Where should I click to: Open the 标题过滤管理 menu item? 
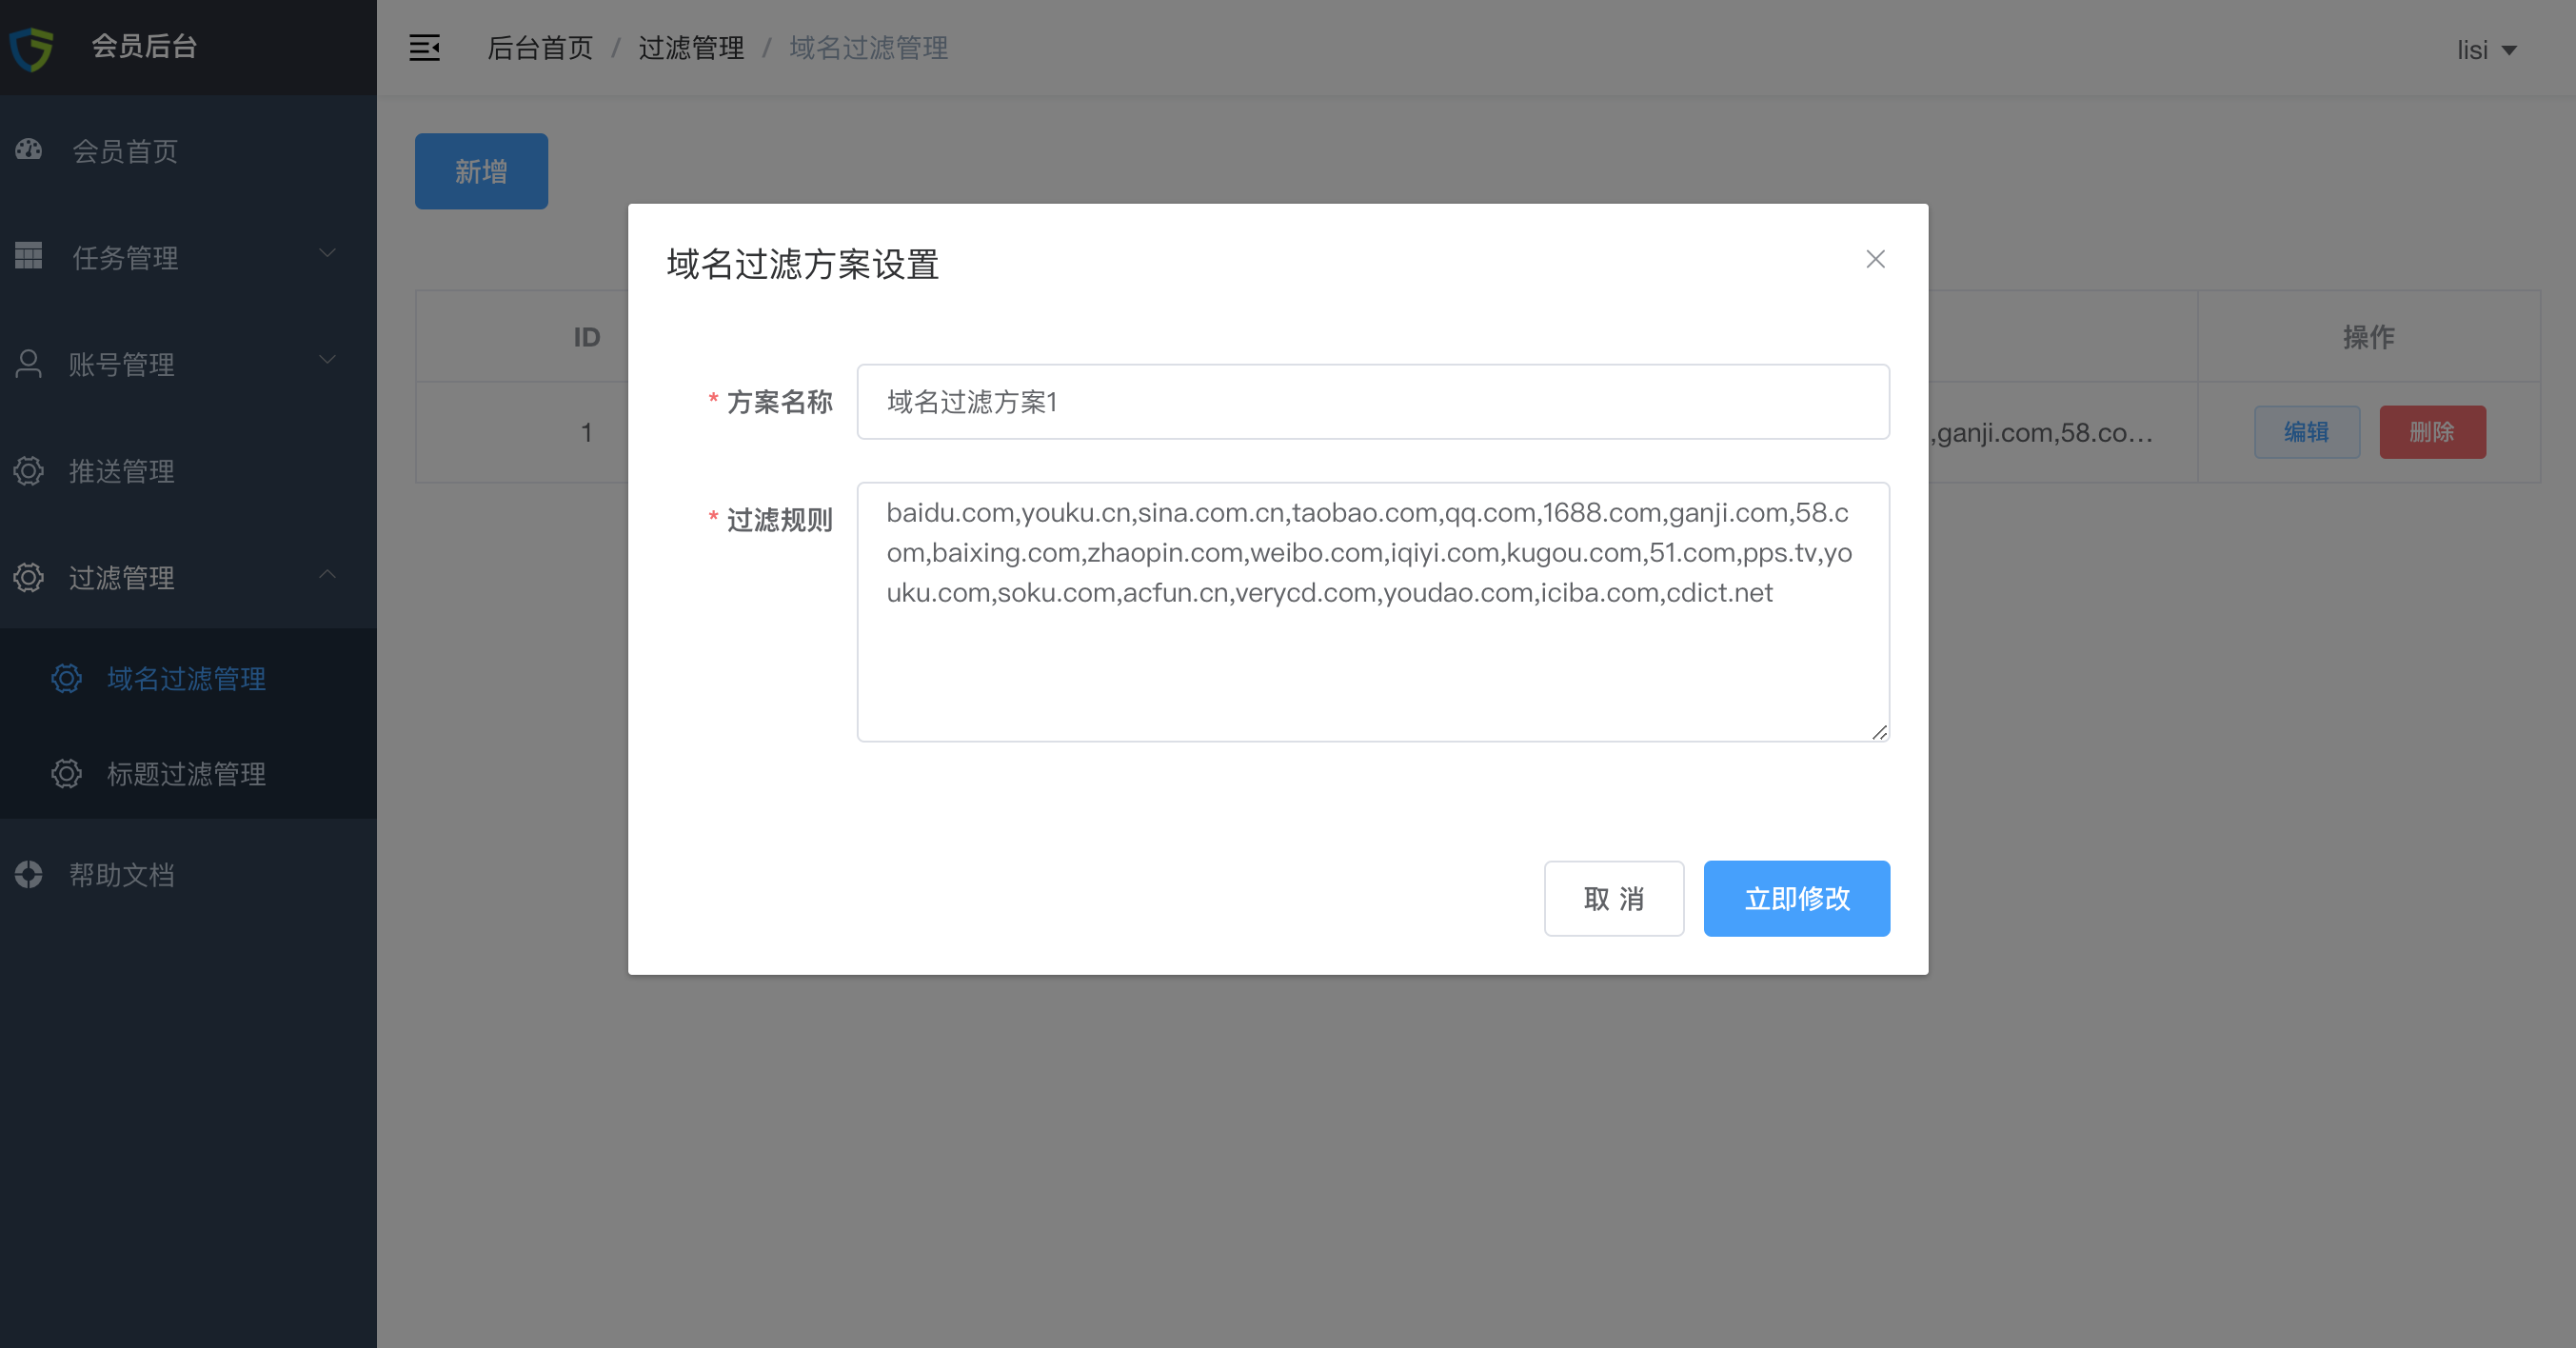(186, 773)
